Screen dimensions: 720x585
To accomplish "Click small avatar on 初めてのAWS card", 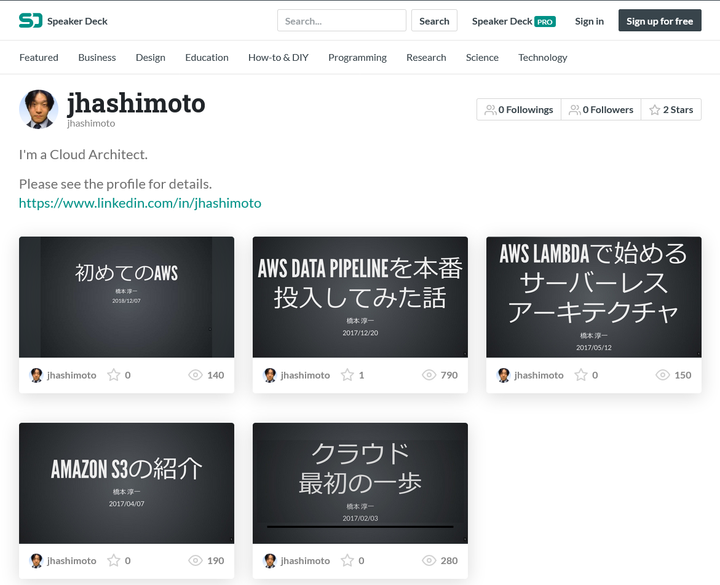I will (36, 375).
